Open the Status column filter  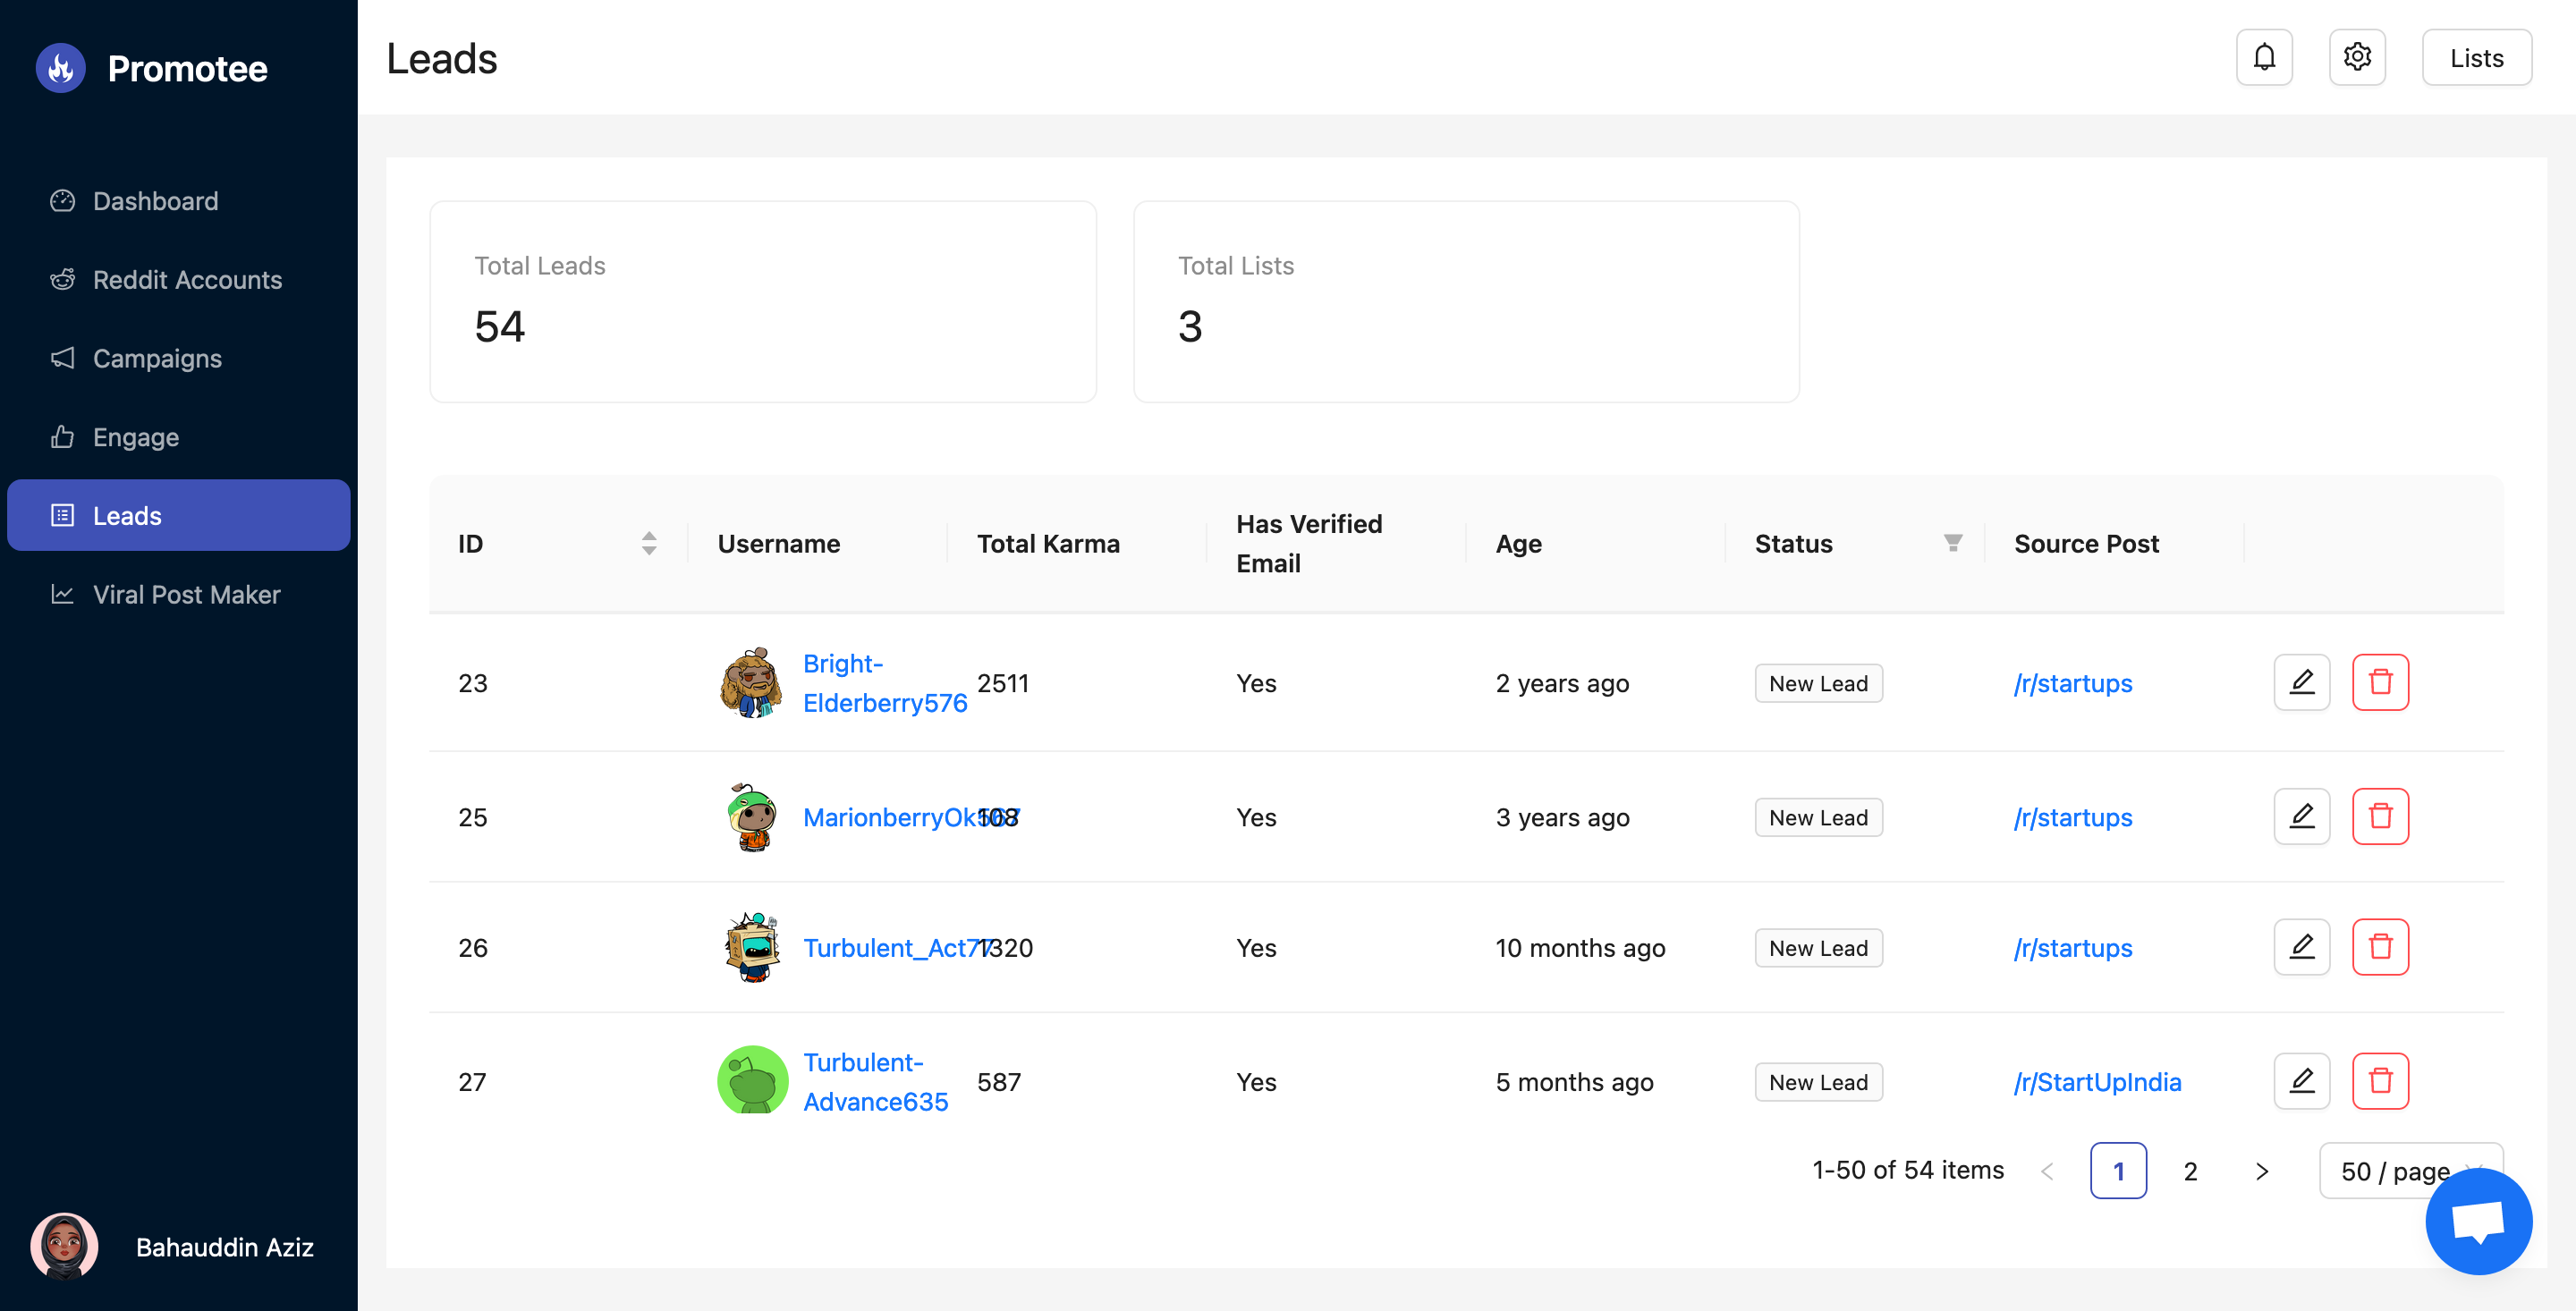click(x=1952, y=543)
